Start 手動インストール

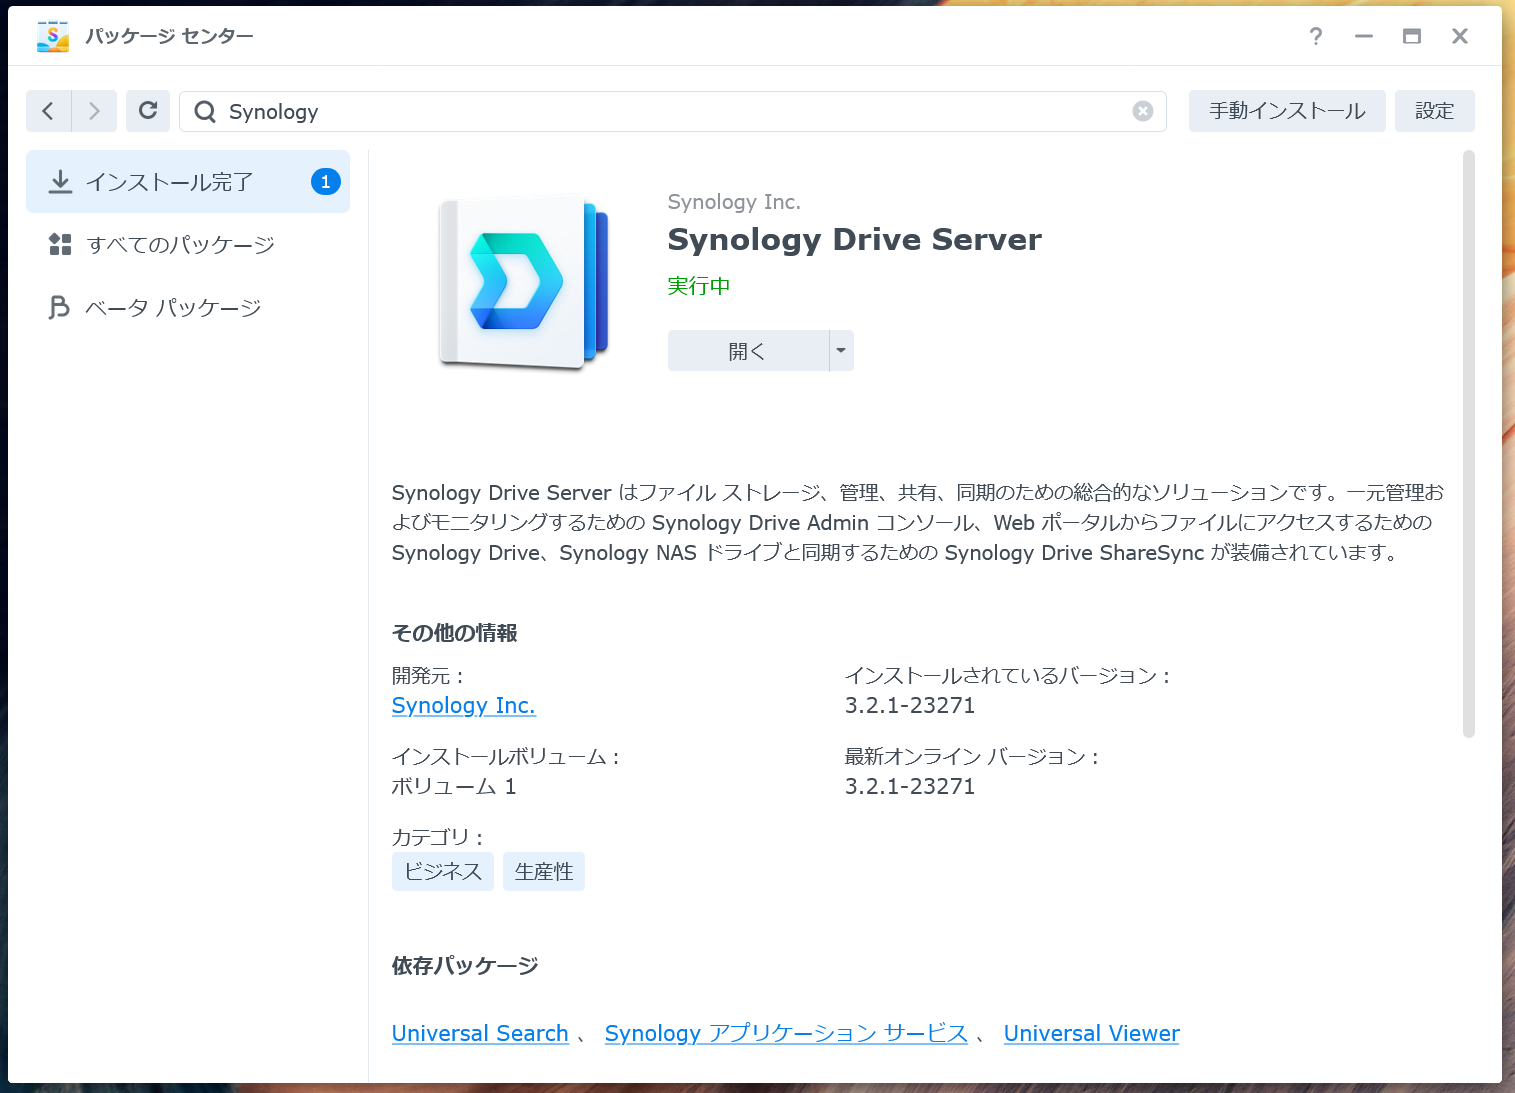click(x=1287, y=110)
